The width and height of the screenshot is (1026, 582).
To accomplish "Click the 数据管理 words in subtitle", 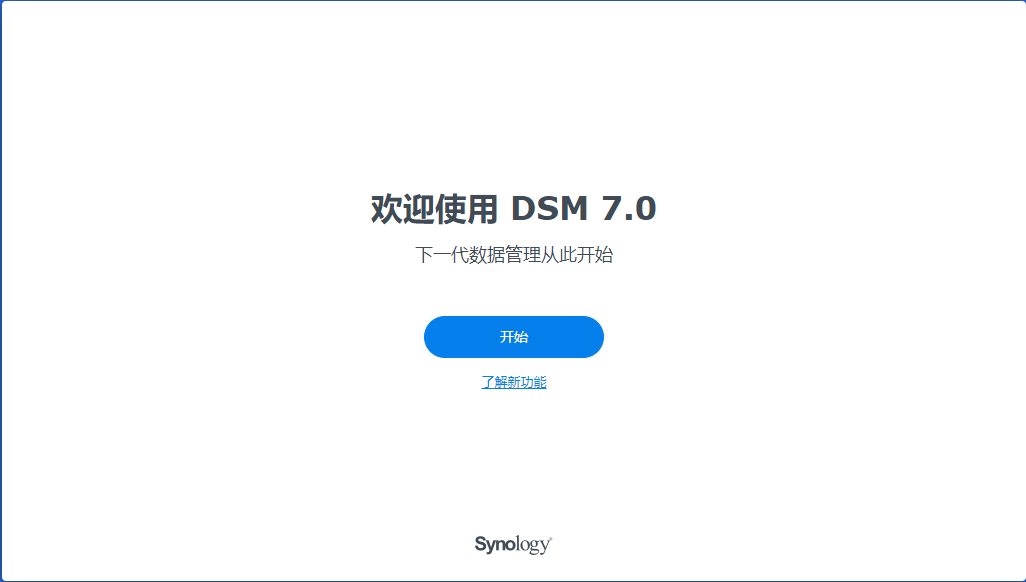I will coord(502,255).
